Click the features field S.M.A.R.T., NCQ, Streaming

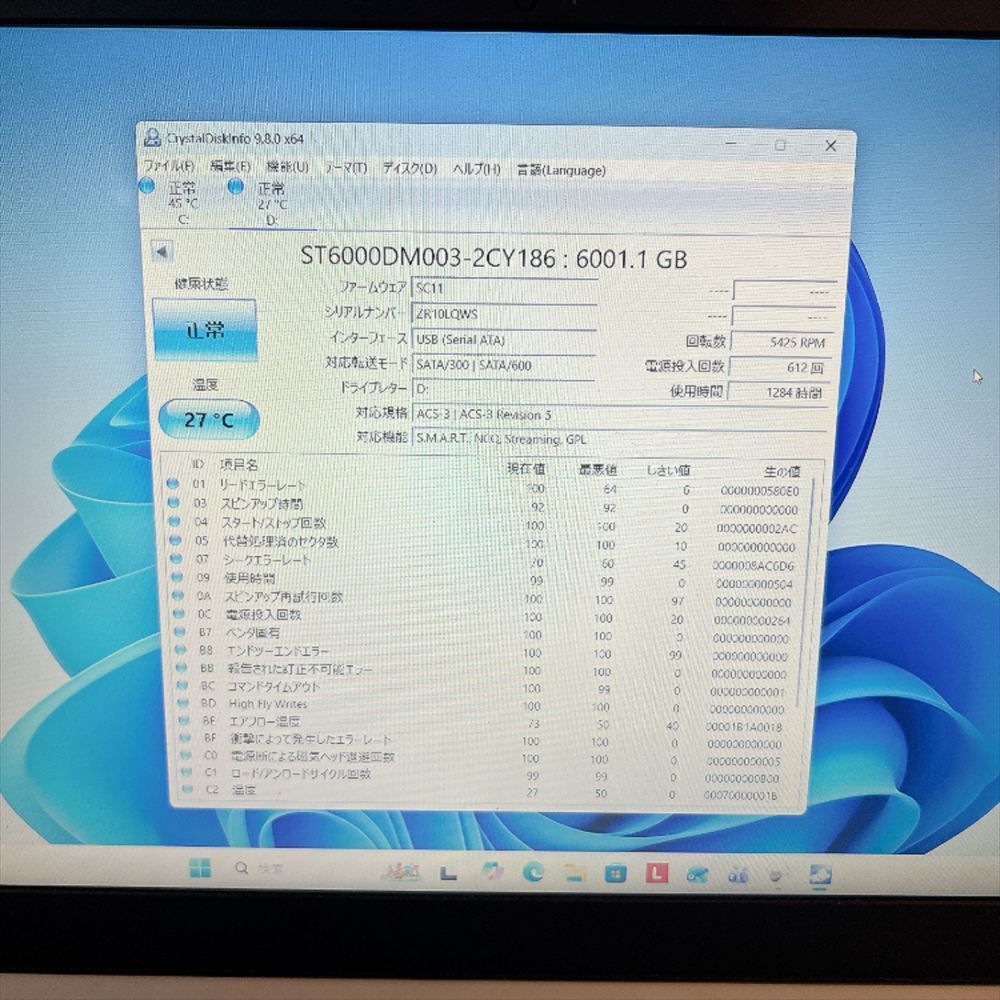click(619, 439)
